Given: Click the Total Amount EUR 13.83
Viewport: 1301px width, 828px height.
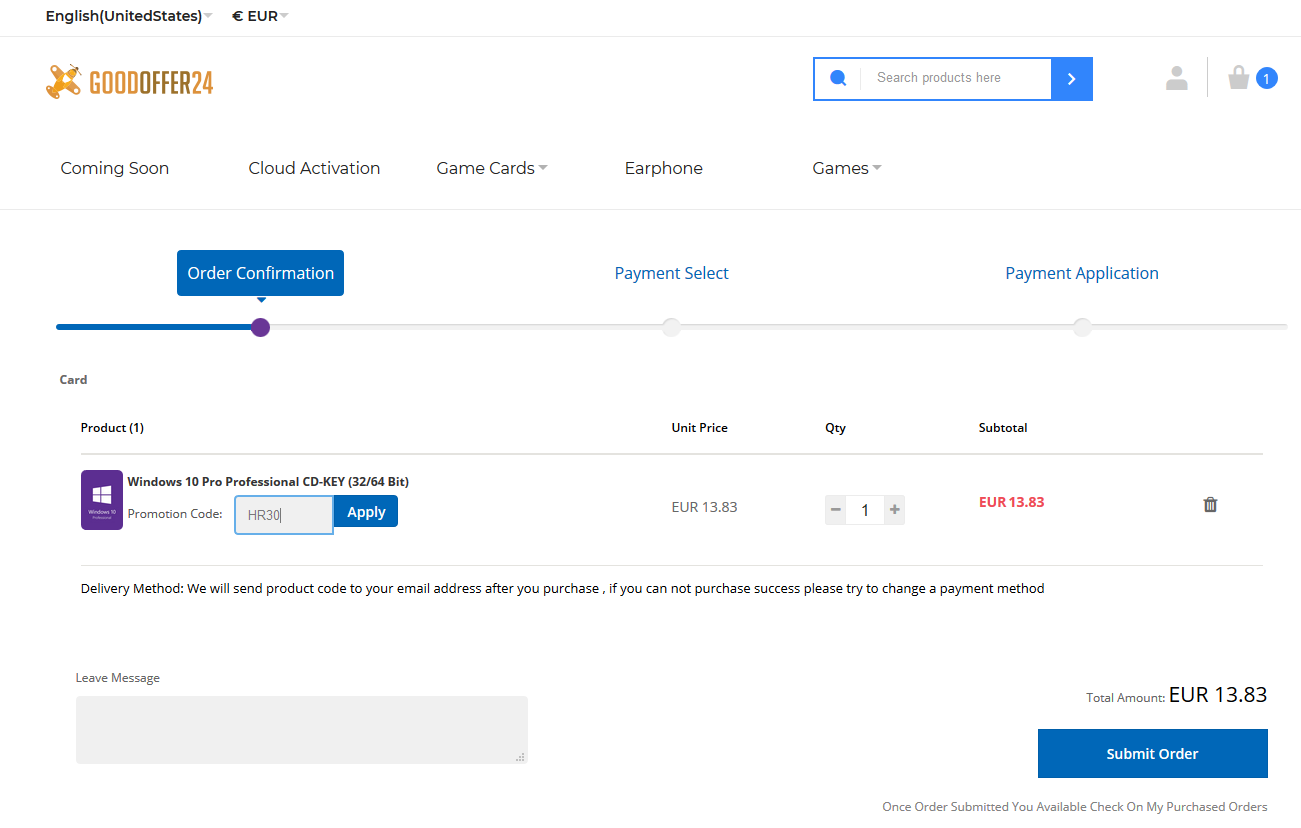Looking at the screenshot, I should coord(1217,695).
